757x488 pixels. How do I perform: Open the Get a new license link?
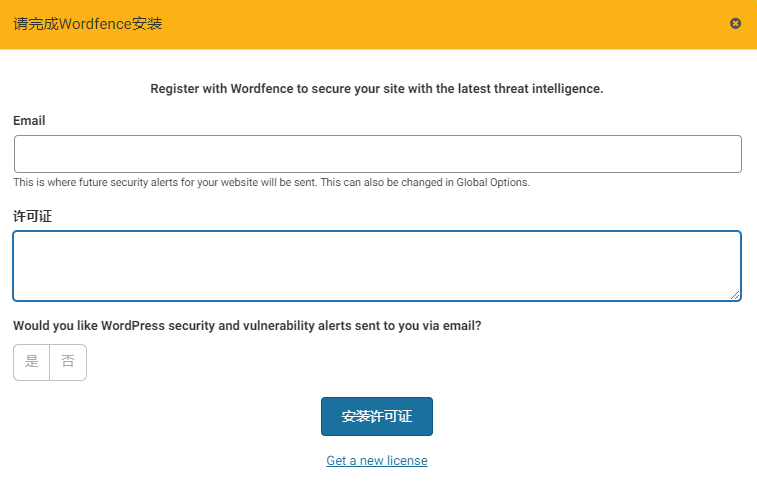[x=377, y=460]
